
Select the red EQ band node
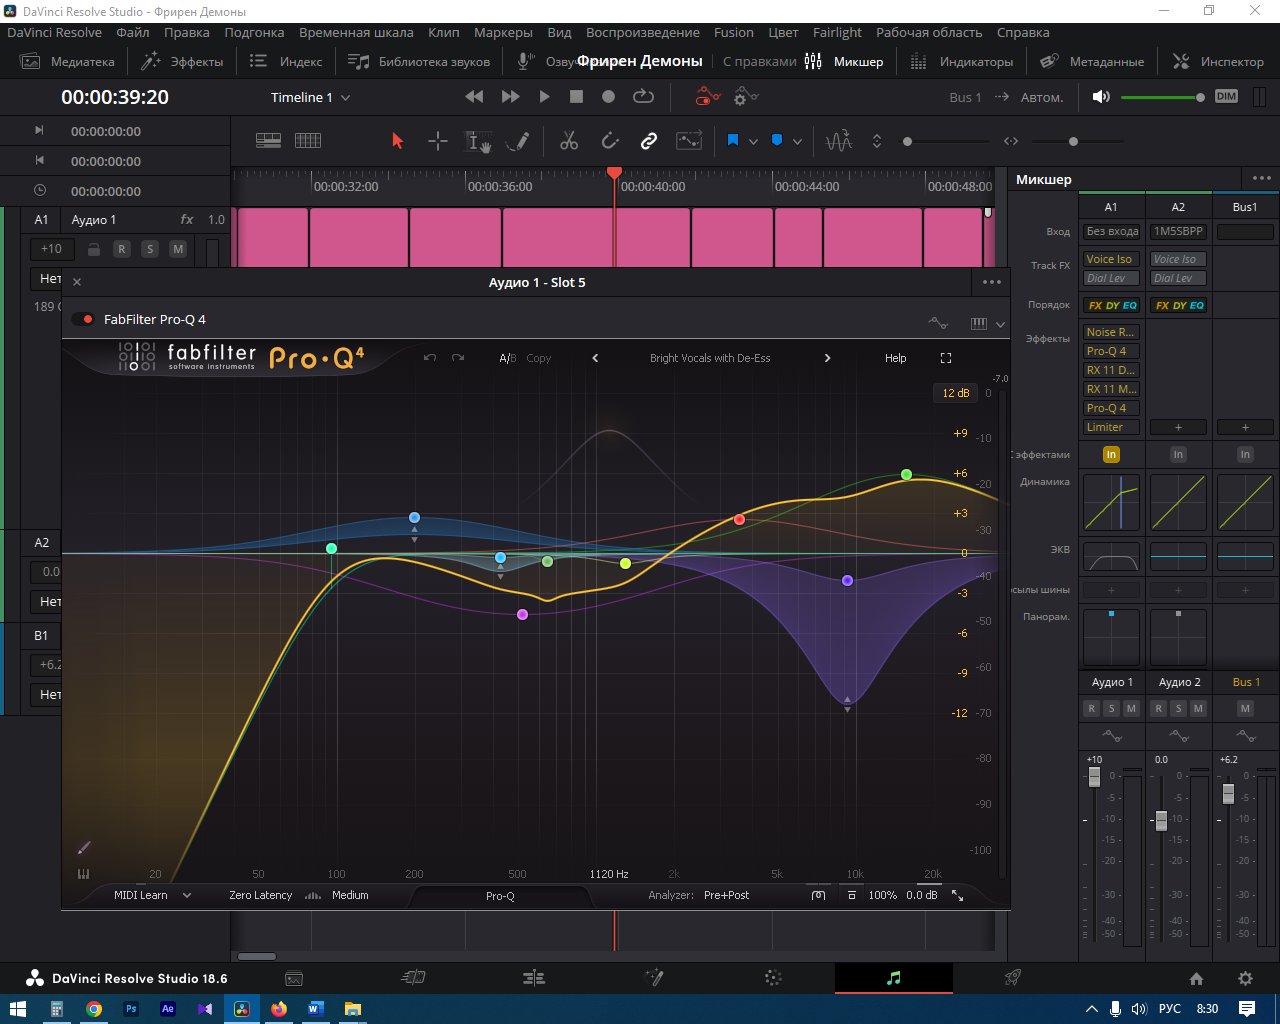(x=739, y=519)
